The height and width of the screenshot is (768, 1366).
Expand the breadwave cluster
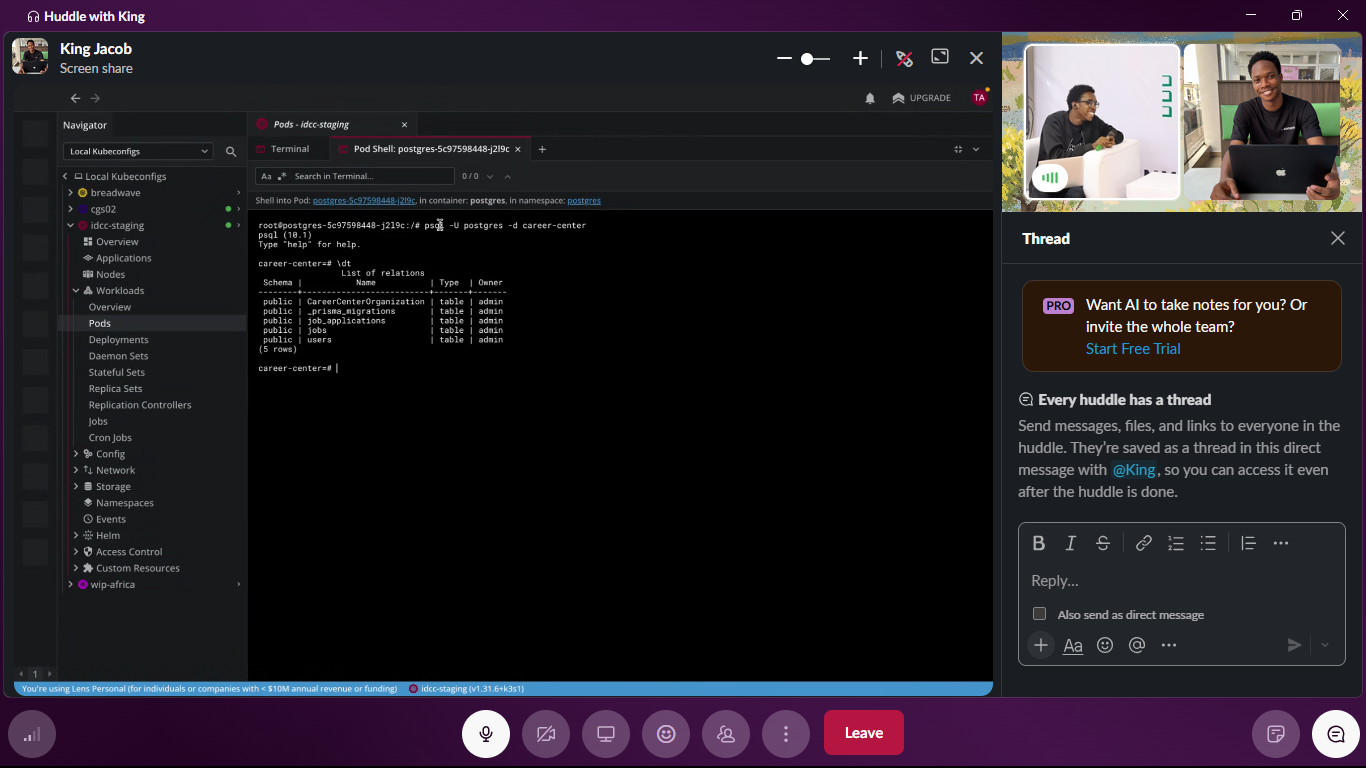(x=70, y=192)
